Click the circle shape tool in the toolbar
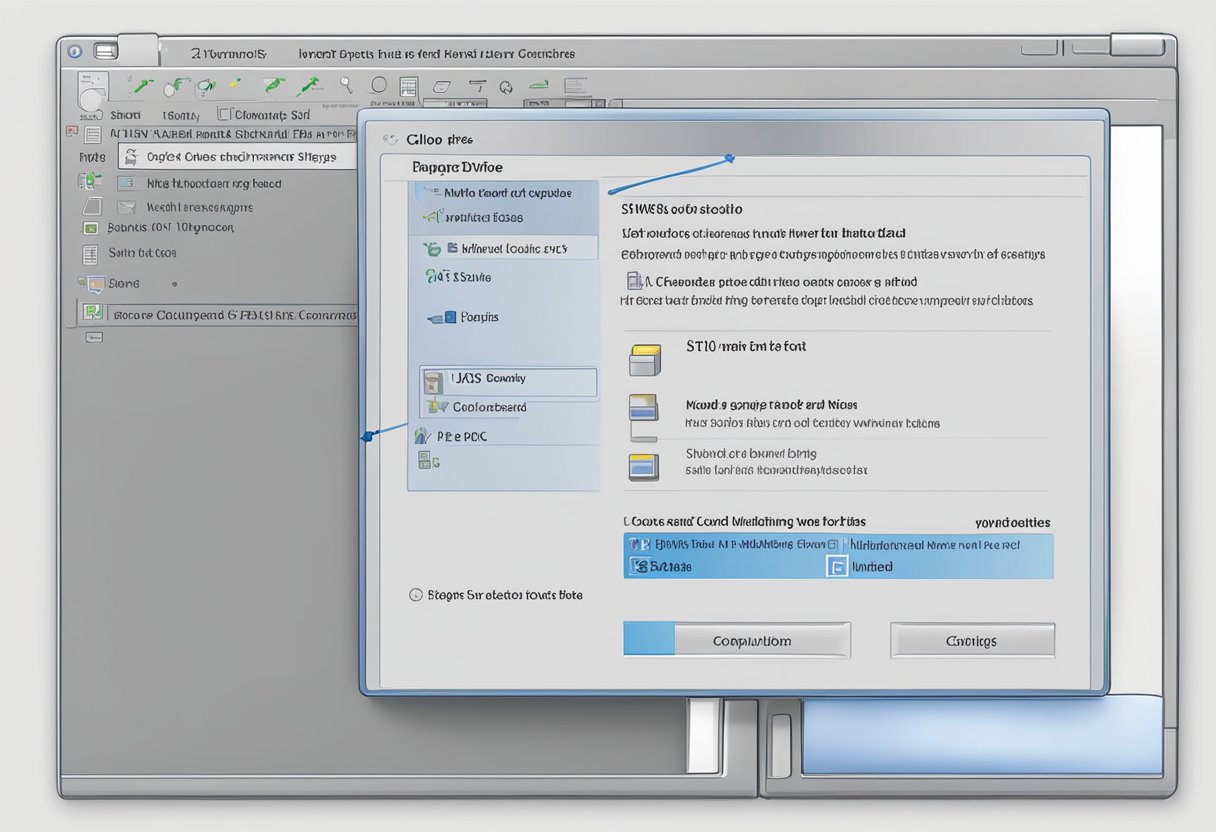 pyautogui.click(x=378, y=86)
